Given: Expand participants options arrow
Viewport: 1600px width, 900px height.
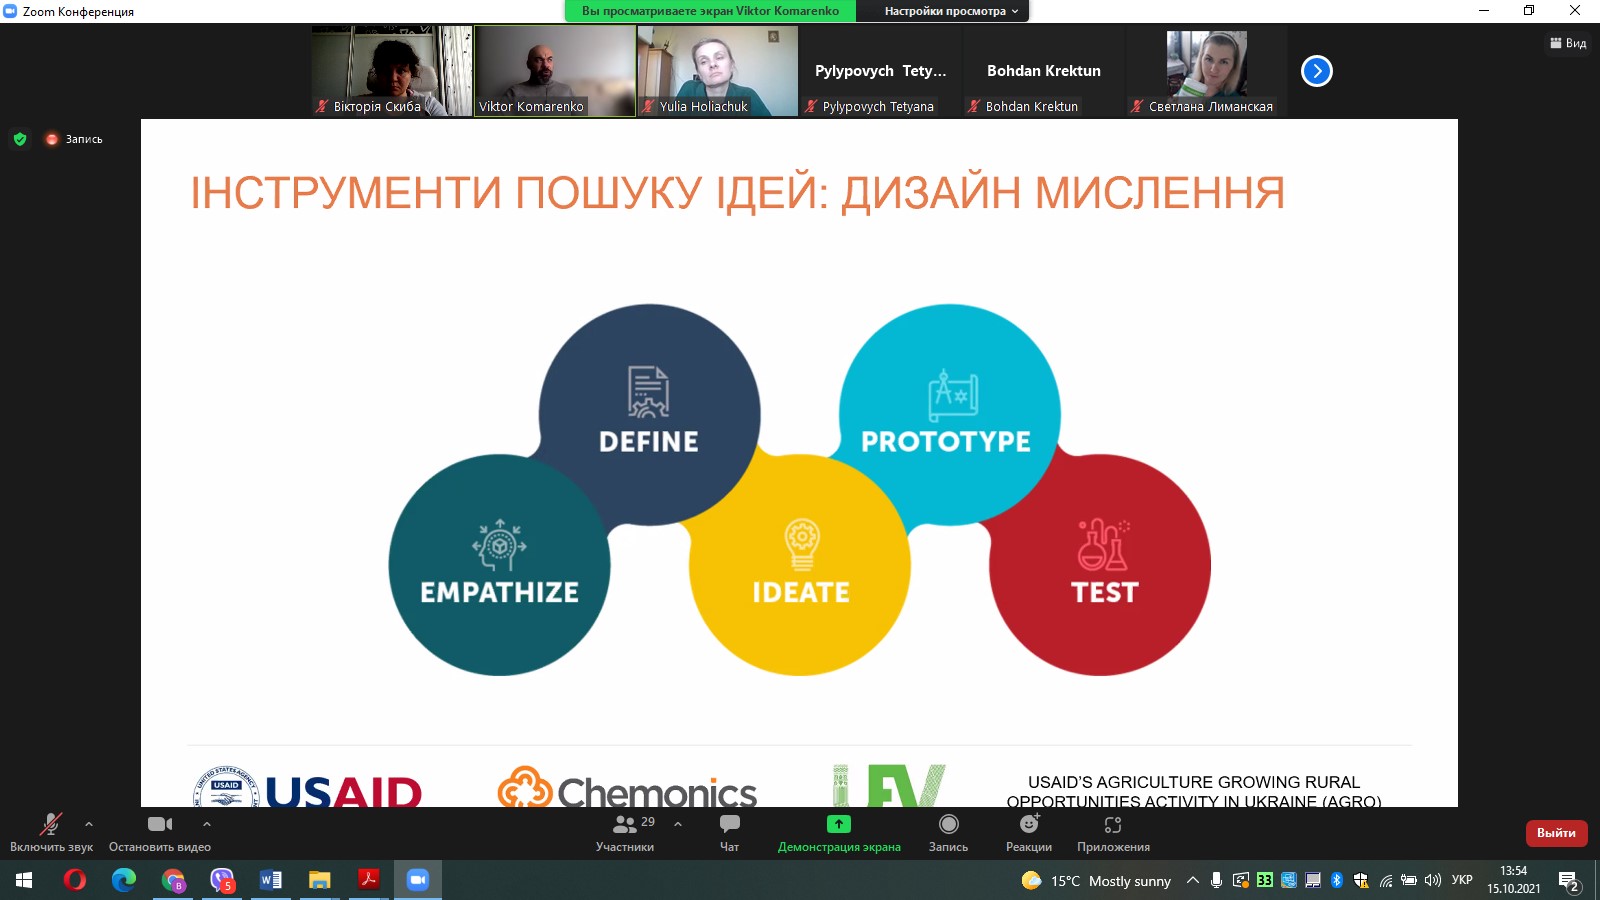Looking at the screenshot, I should click(678, 824).
